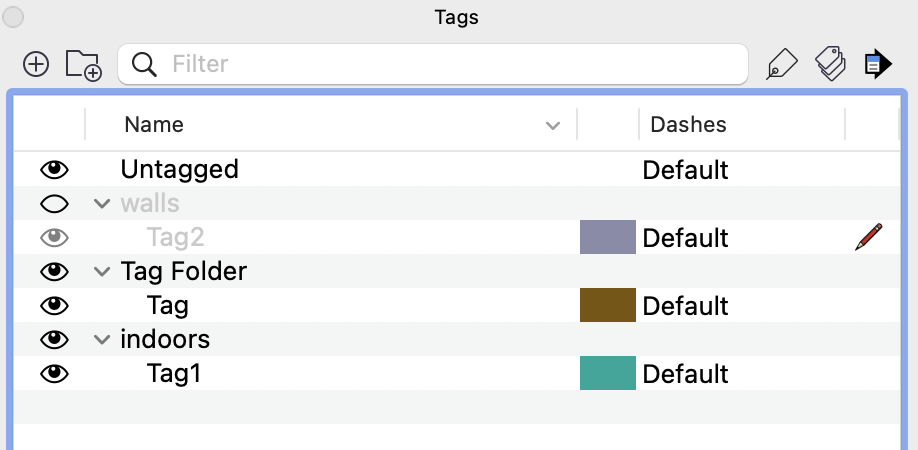The width and height of the screenshot is (918, 450).
Task: Toggle visibility of Tag1
Action: 55,374
